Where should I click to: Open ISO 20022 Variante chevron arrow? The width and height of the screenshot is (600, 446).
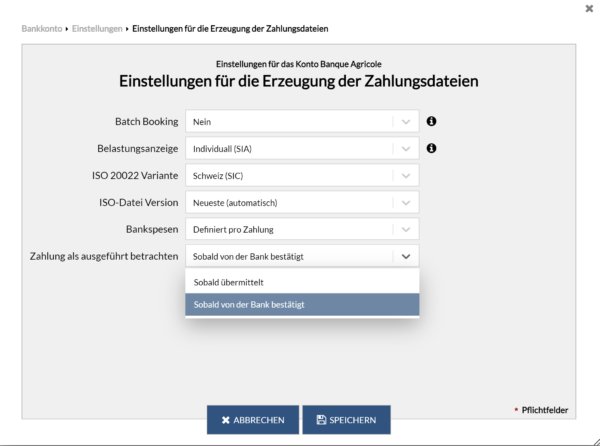click(405, 175)
